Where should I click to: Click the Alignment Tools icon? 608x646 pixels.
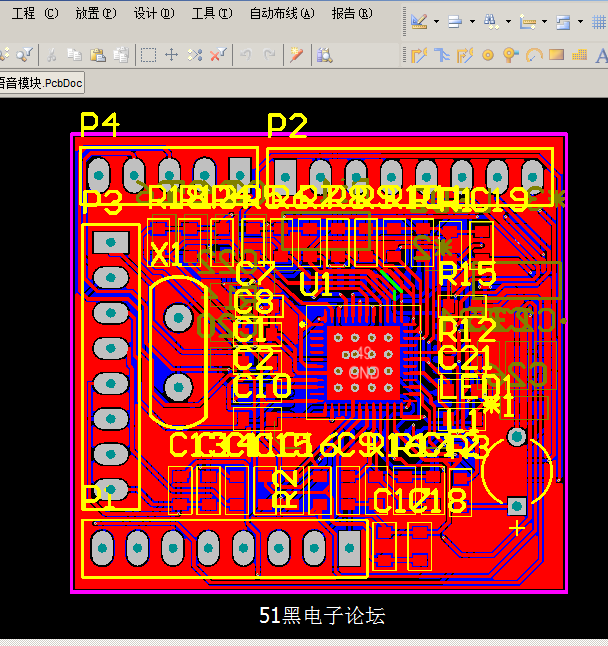click(x=455, y=21)
